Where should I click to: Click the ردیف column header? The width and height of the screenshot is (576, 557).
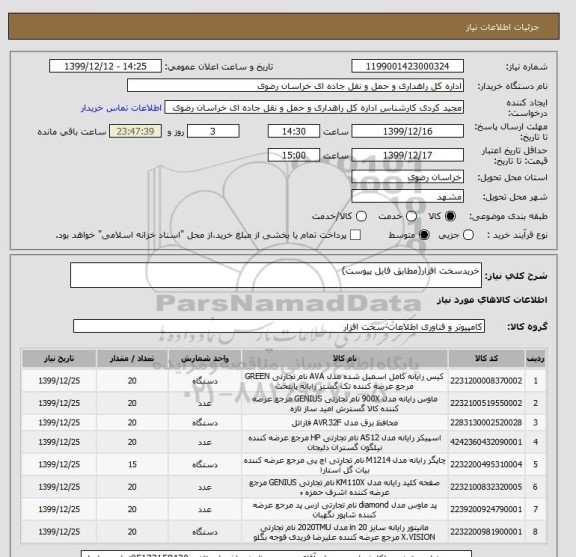pyautogui.click(x=535, y=359)
